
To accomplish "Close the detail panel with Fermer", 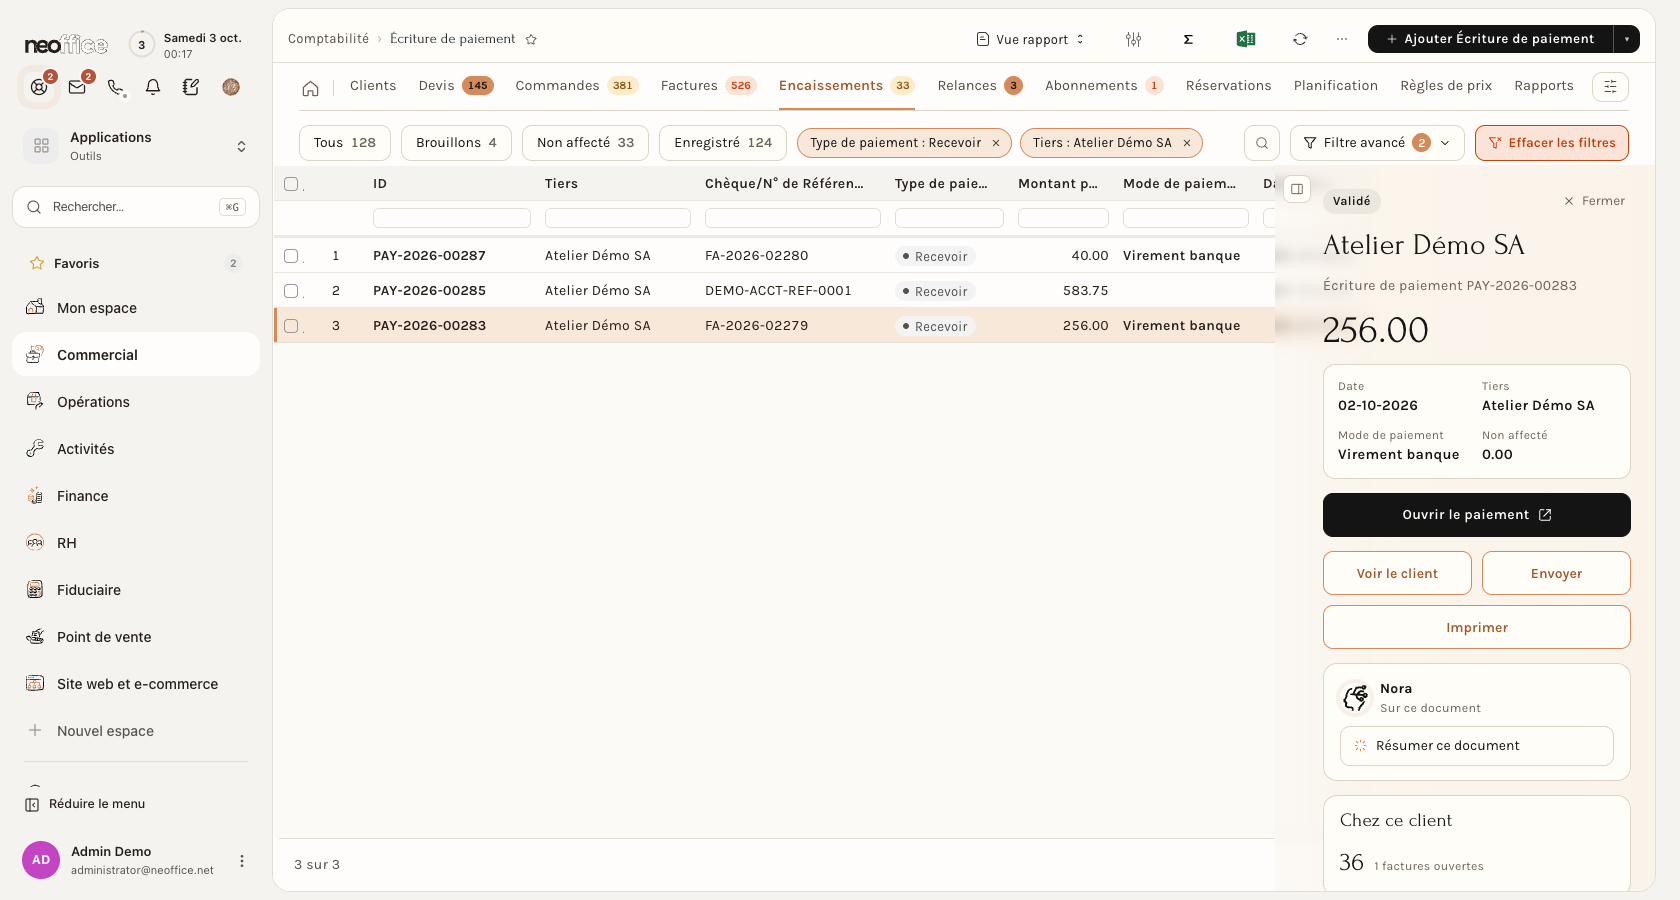I will 1594,201.
